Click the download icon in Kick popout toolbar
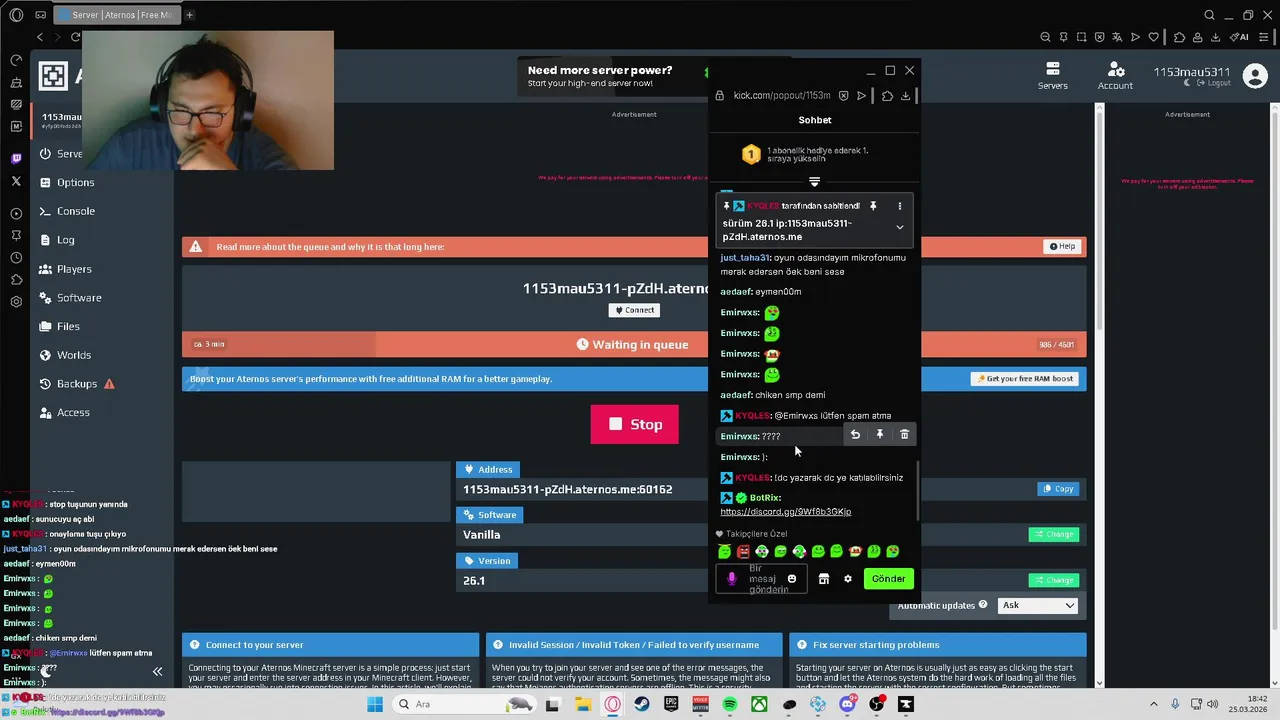 pos(905,96)
